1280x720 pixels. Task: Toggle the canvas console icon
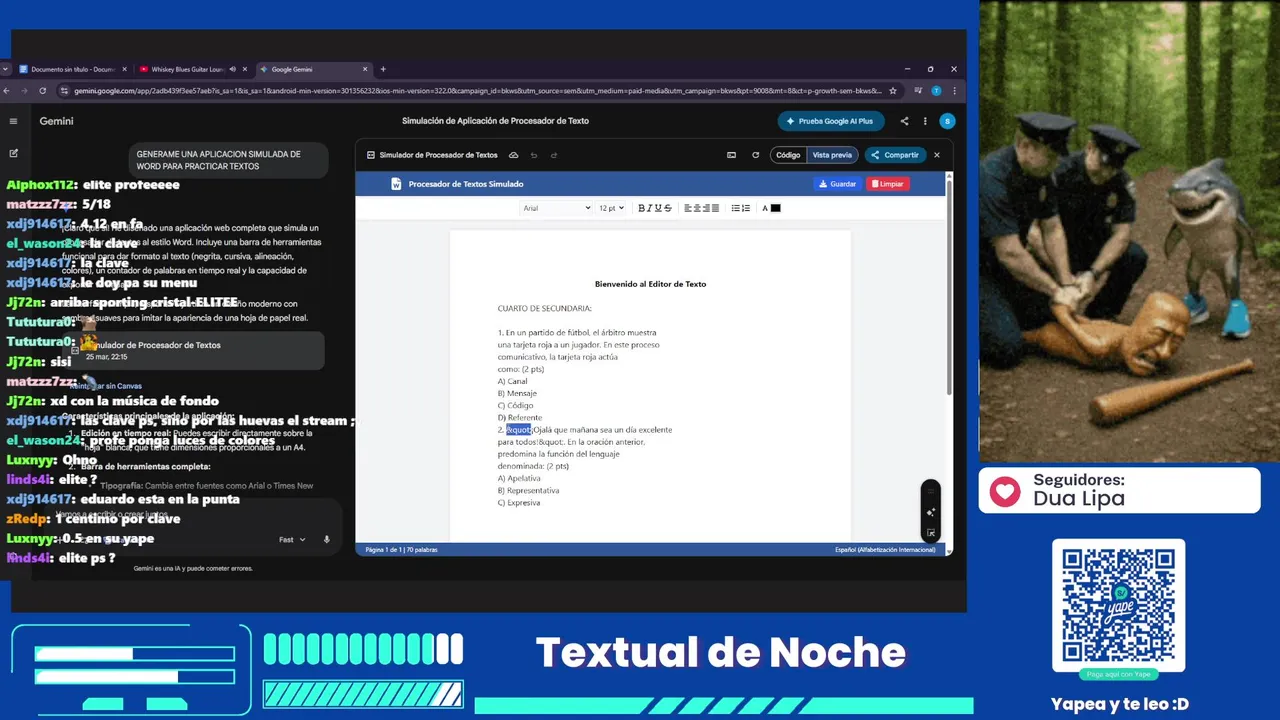[731, 155]
